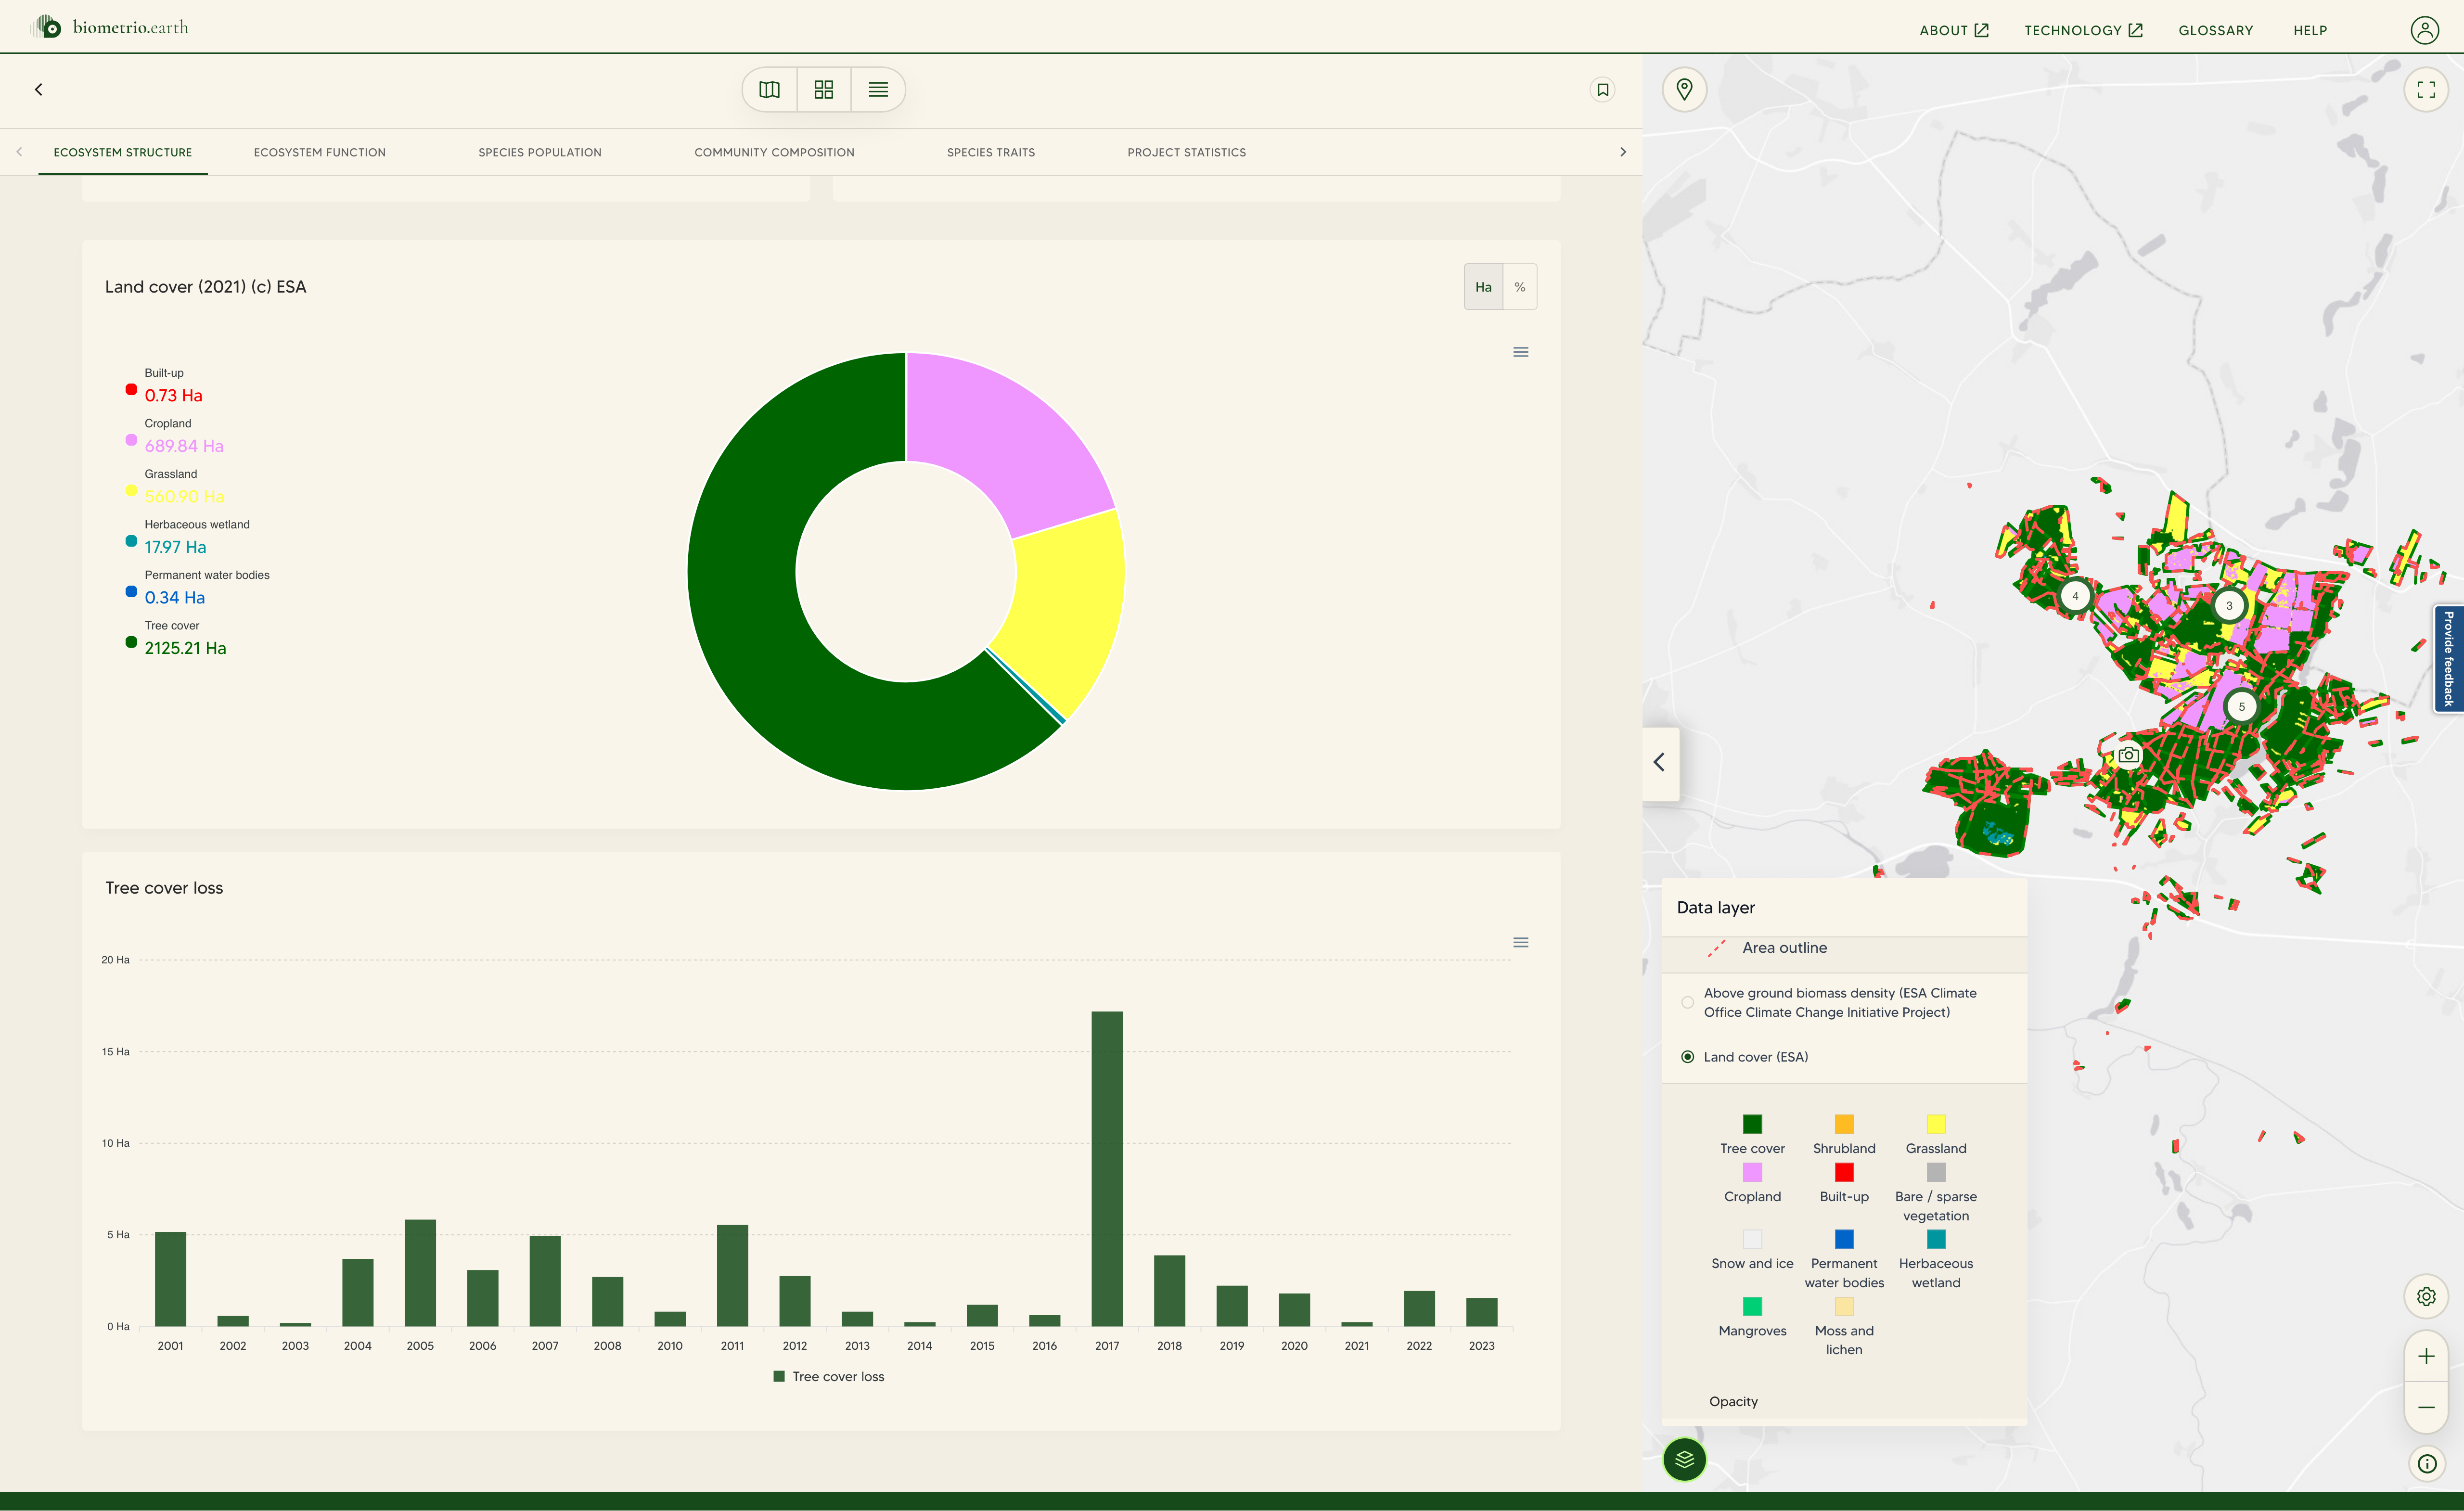Click Permanent water bodies swatch in map legend
Screen dimensions: 2464x1511
1844,1239
